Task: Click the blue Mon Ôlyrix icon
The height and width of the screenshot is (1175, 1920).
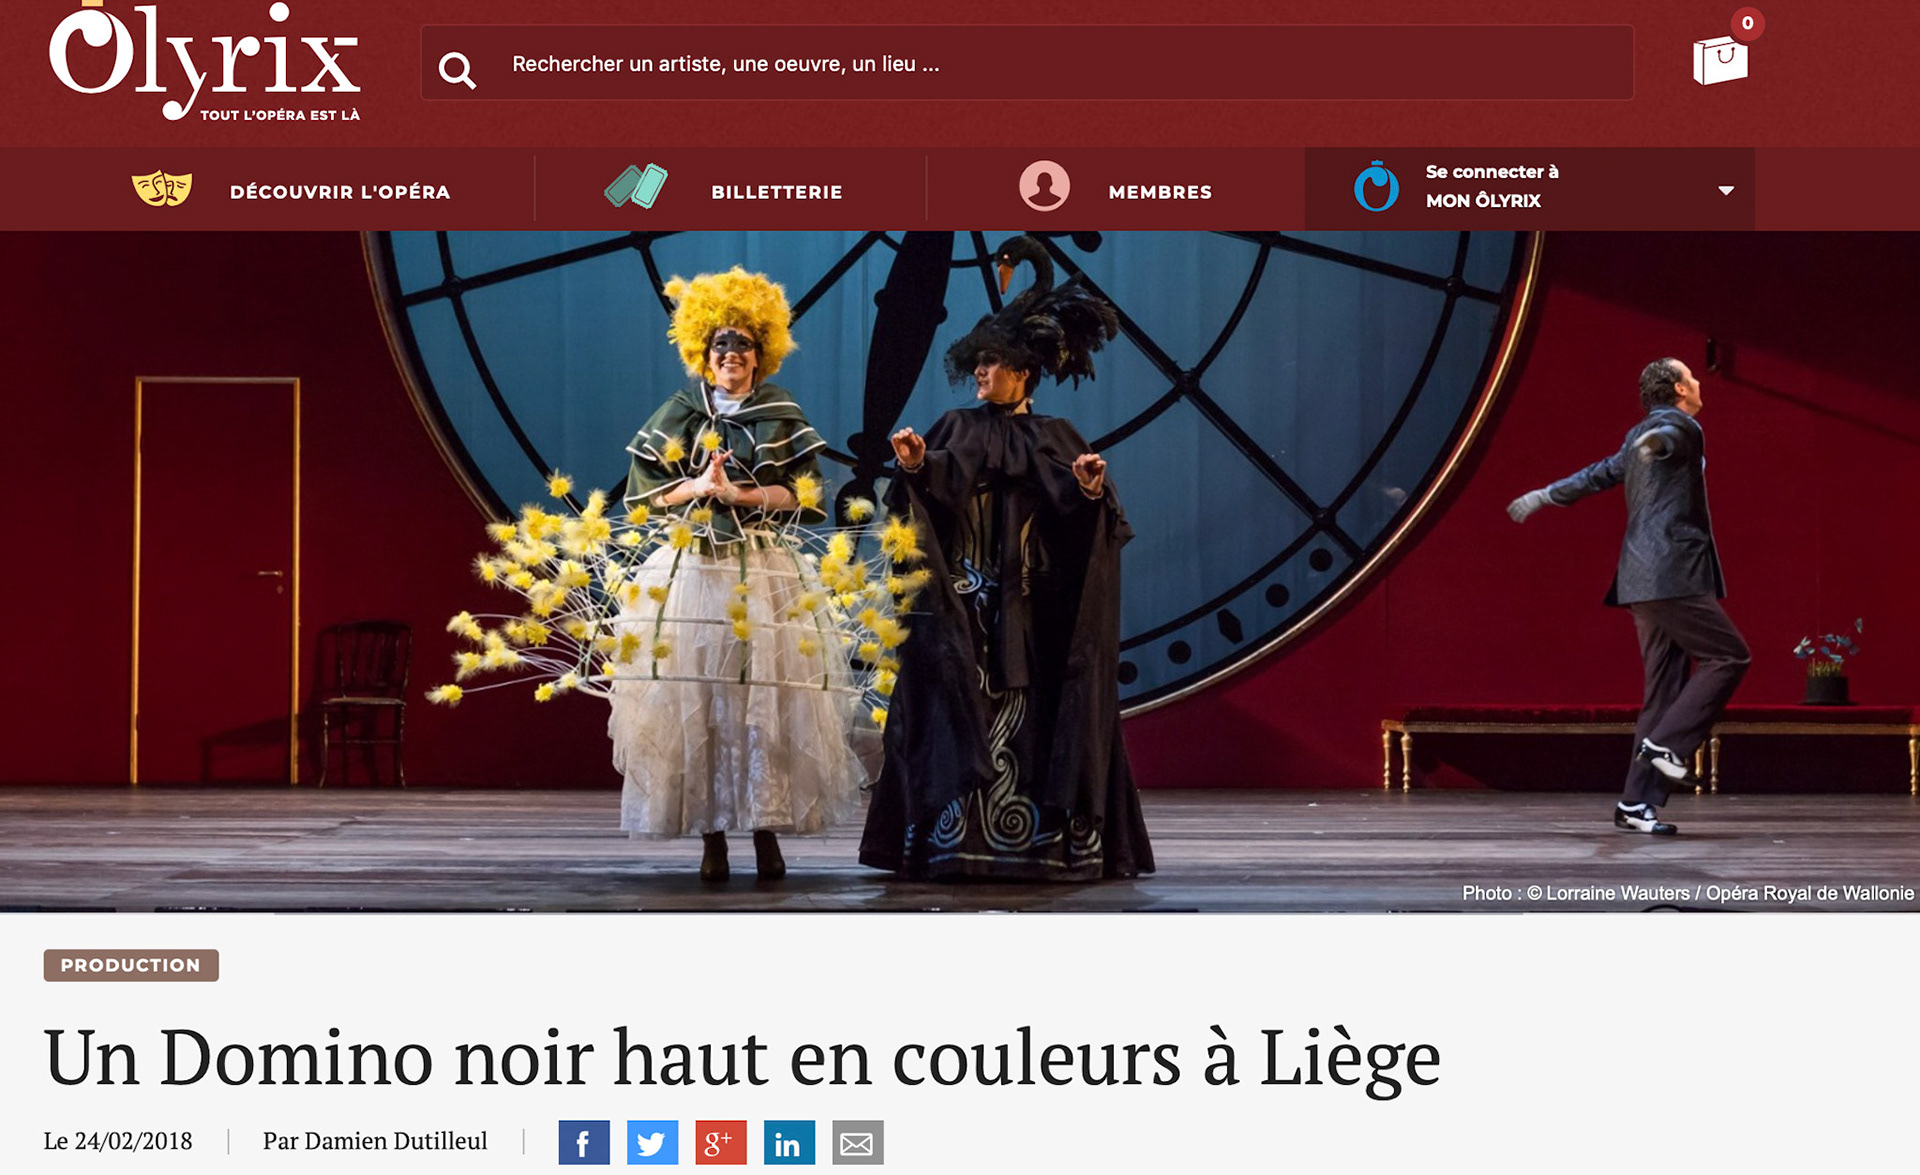Action: pos(1376,186)
